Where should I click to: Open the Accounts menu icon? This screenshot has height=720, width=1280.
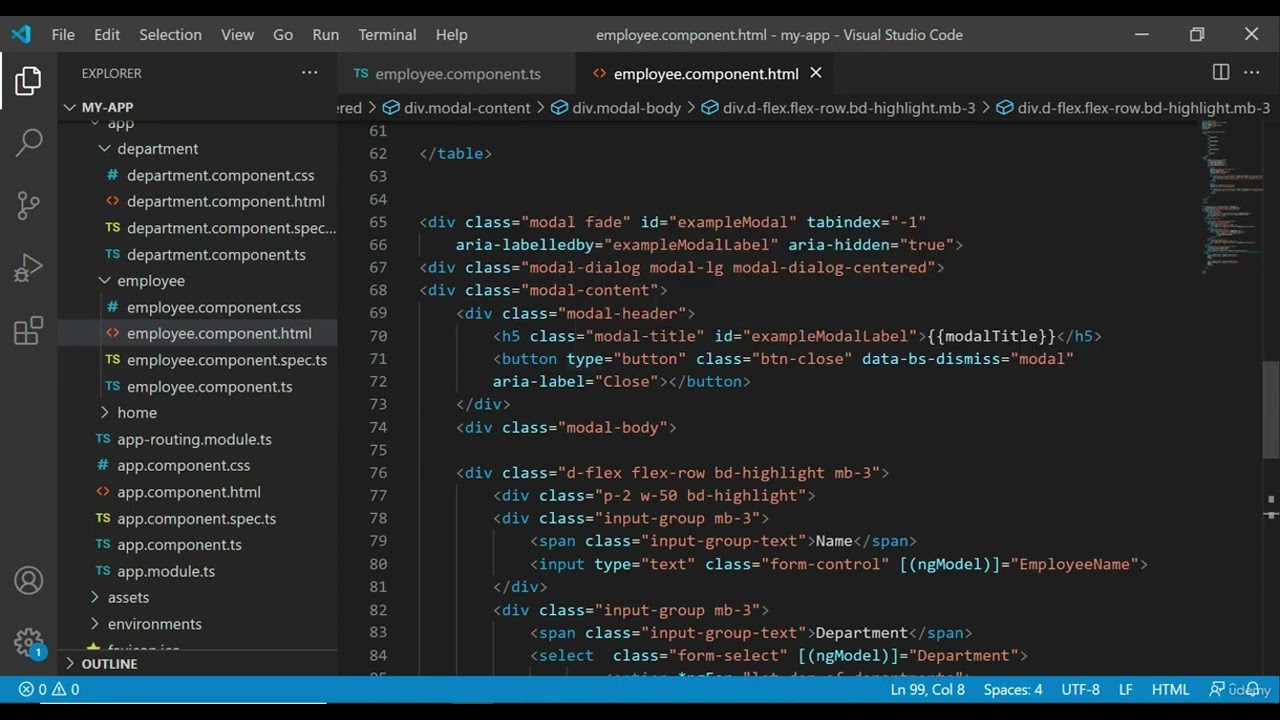pyautogui.click(x=28, y=581)
